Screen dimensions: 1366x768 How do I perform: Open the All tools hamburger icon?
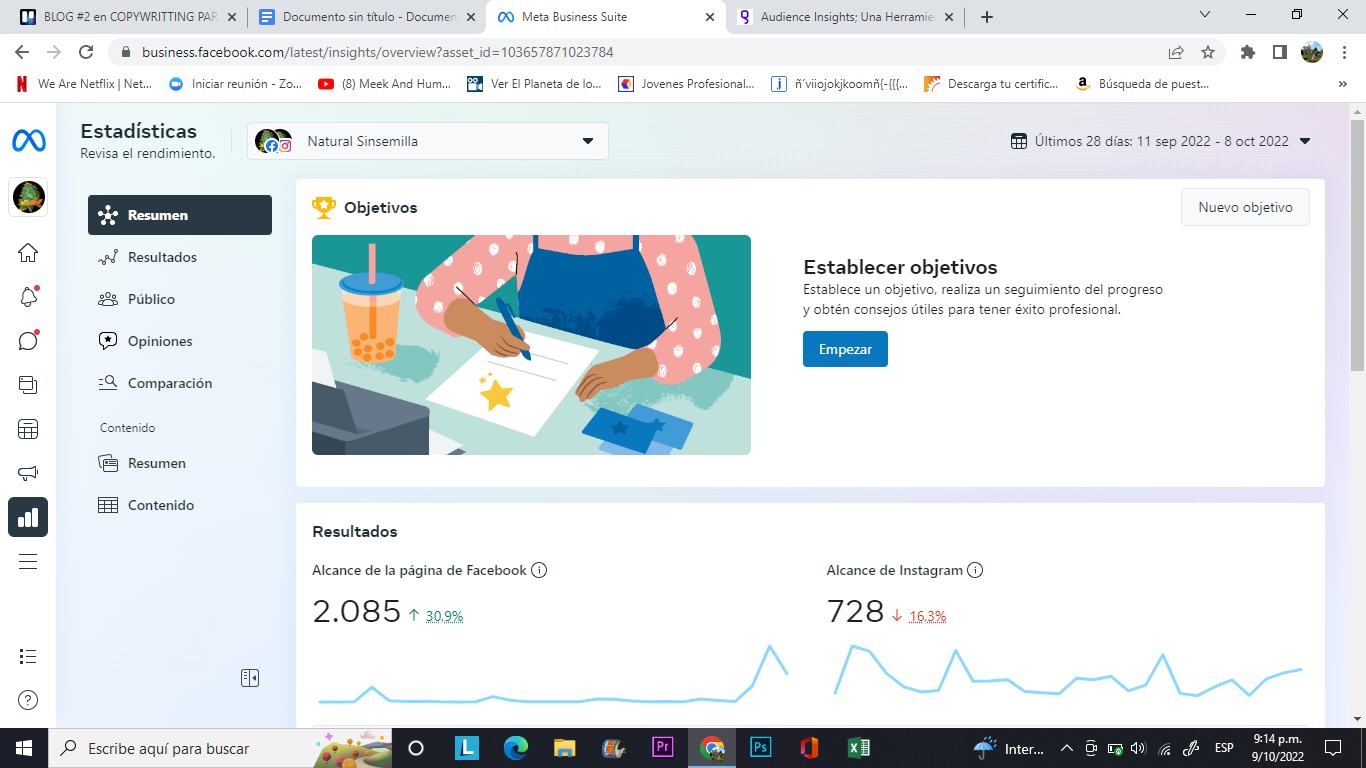point(28,561)
